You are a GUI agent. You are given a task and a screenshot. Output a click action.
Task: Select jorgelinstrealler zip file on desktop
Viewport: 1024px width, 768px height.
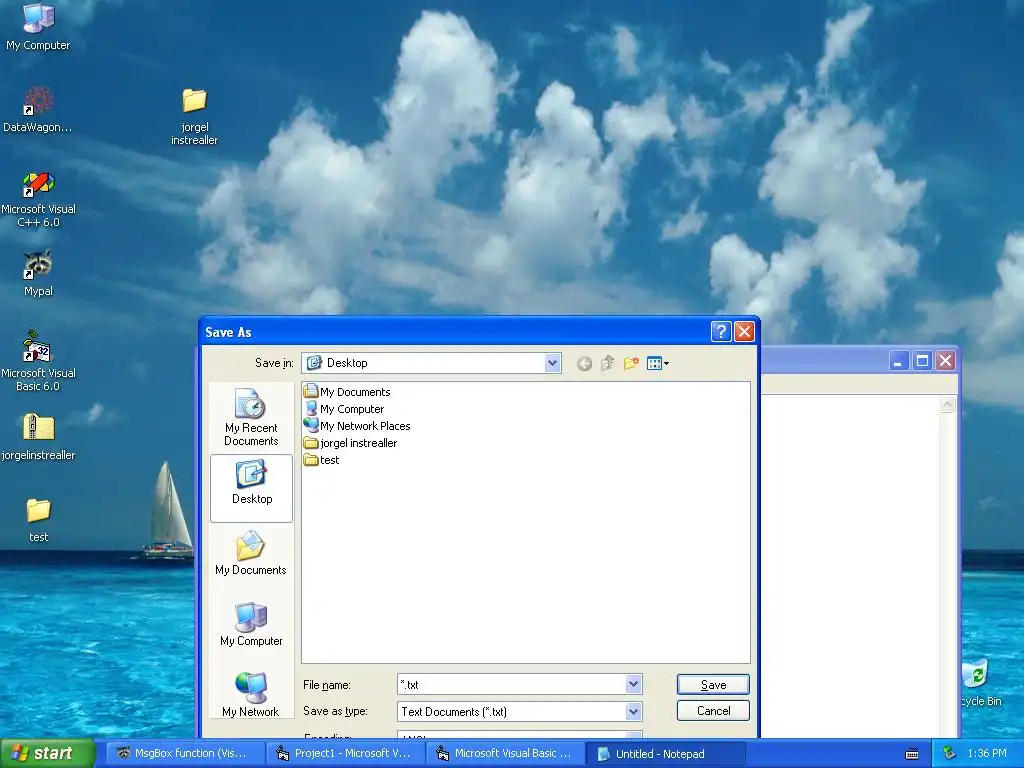point(38,437)
